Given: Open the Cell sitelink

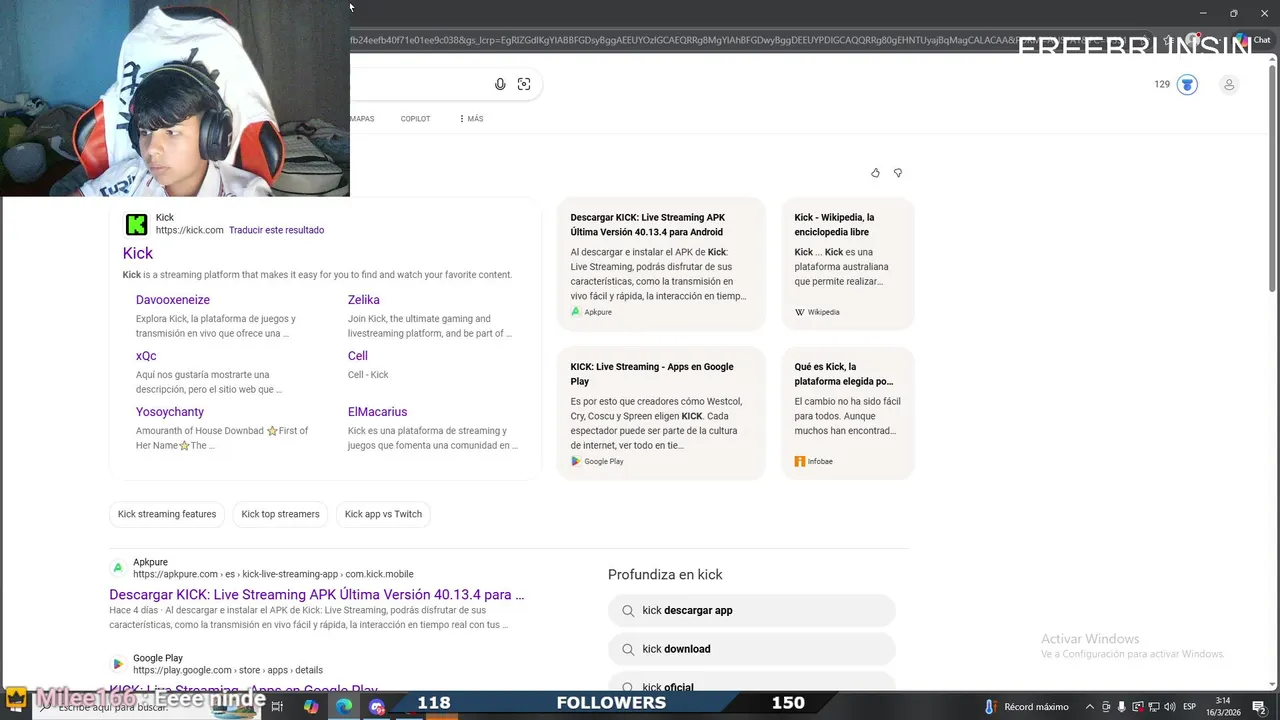Looking at the screenshot, I should point(358,356).
